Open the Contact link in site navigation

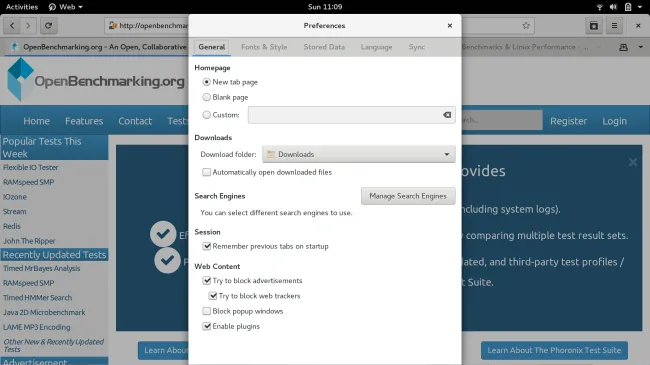point(135,121)
